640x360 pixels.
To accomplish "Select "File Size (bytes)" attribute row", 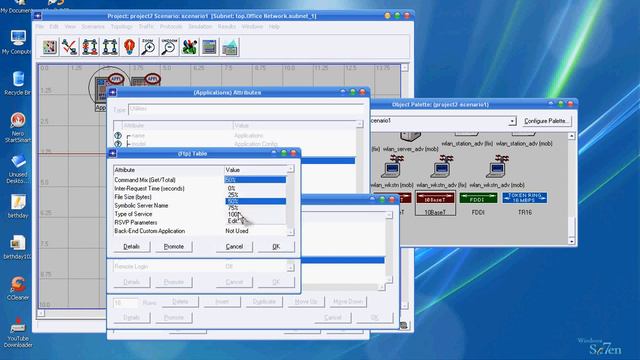I will tap(133, 197).
